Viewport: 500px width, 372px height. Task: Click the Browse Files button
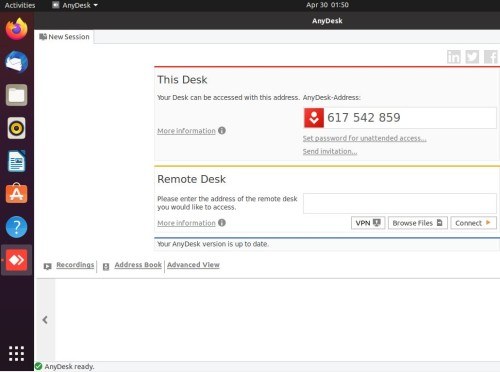(418, 223)
